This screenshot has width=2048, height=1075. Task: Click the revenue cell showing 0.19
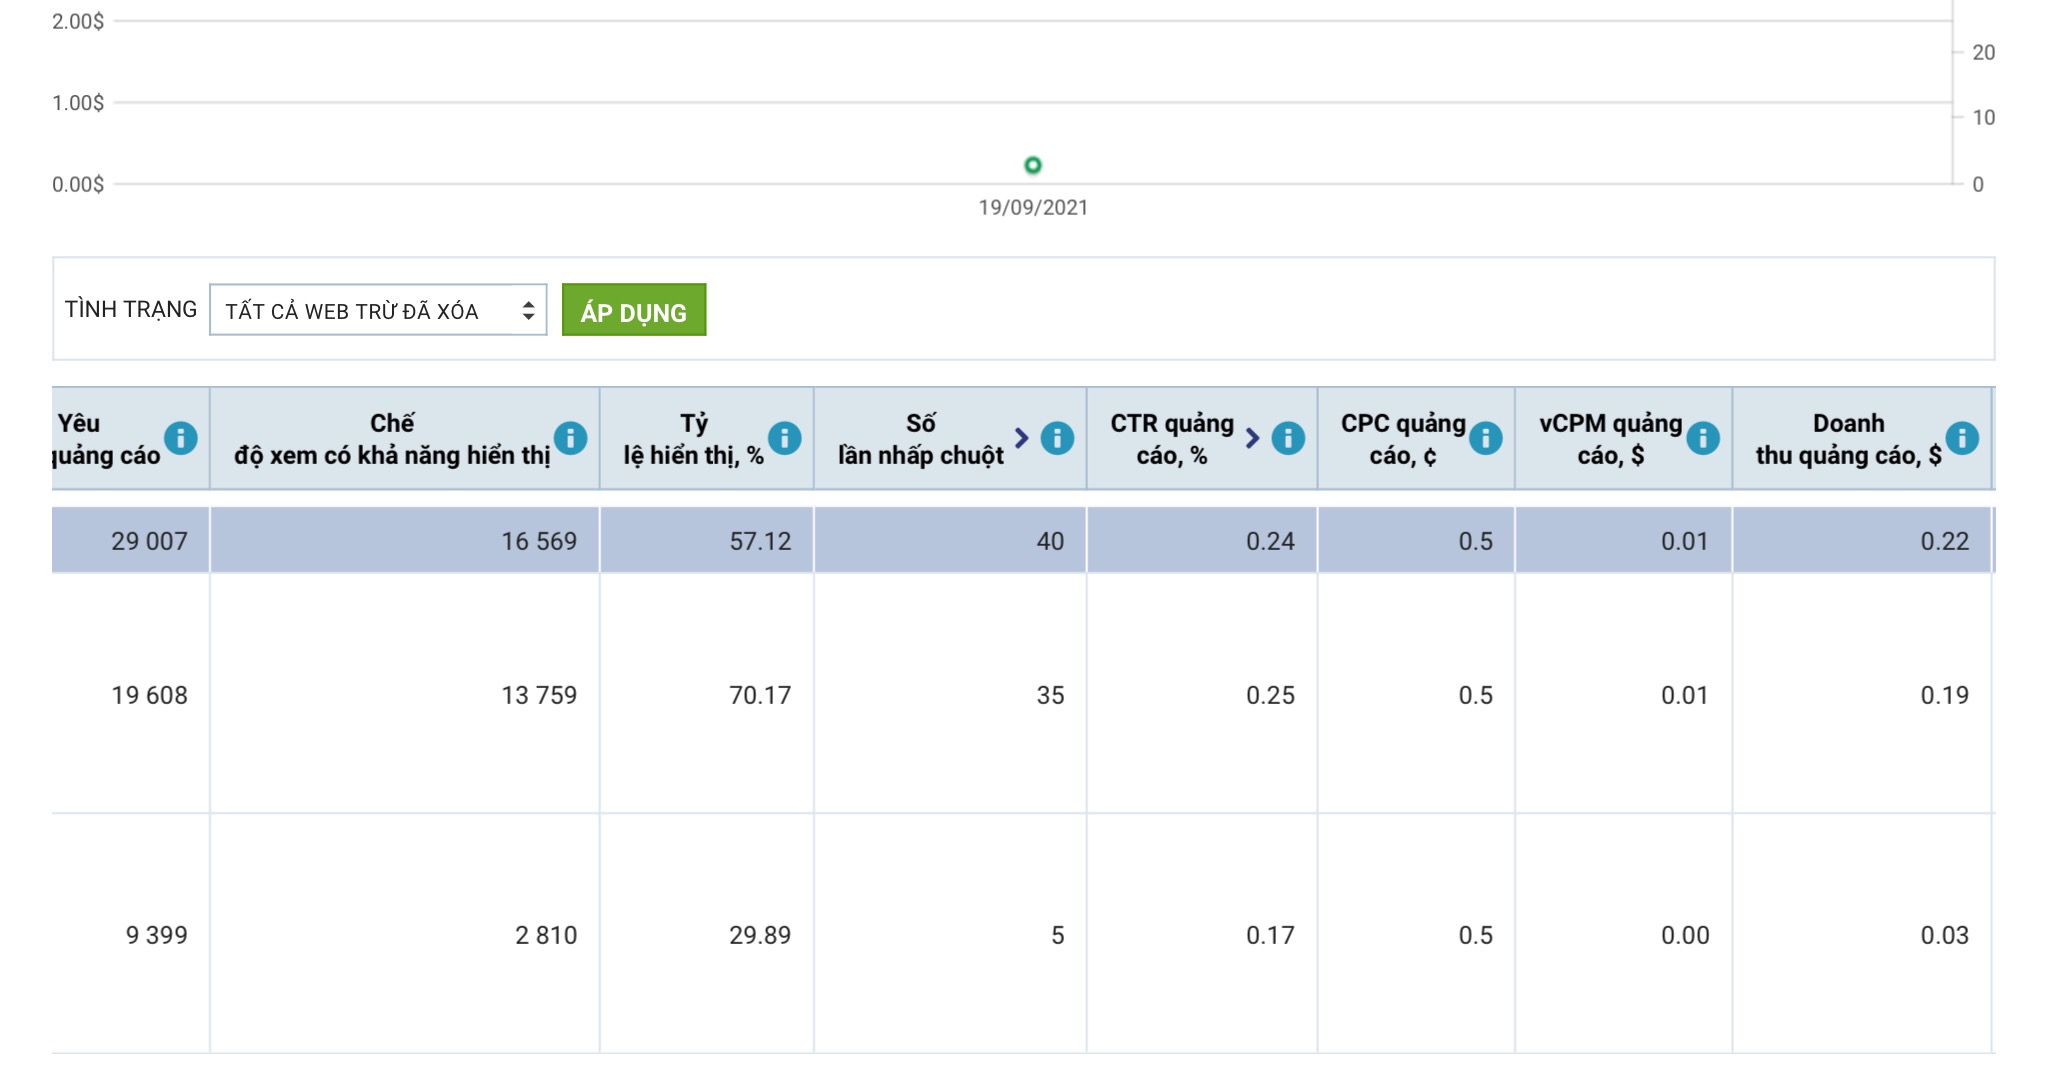point(1944,695)
